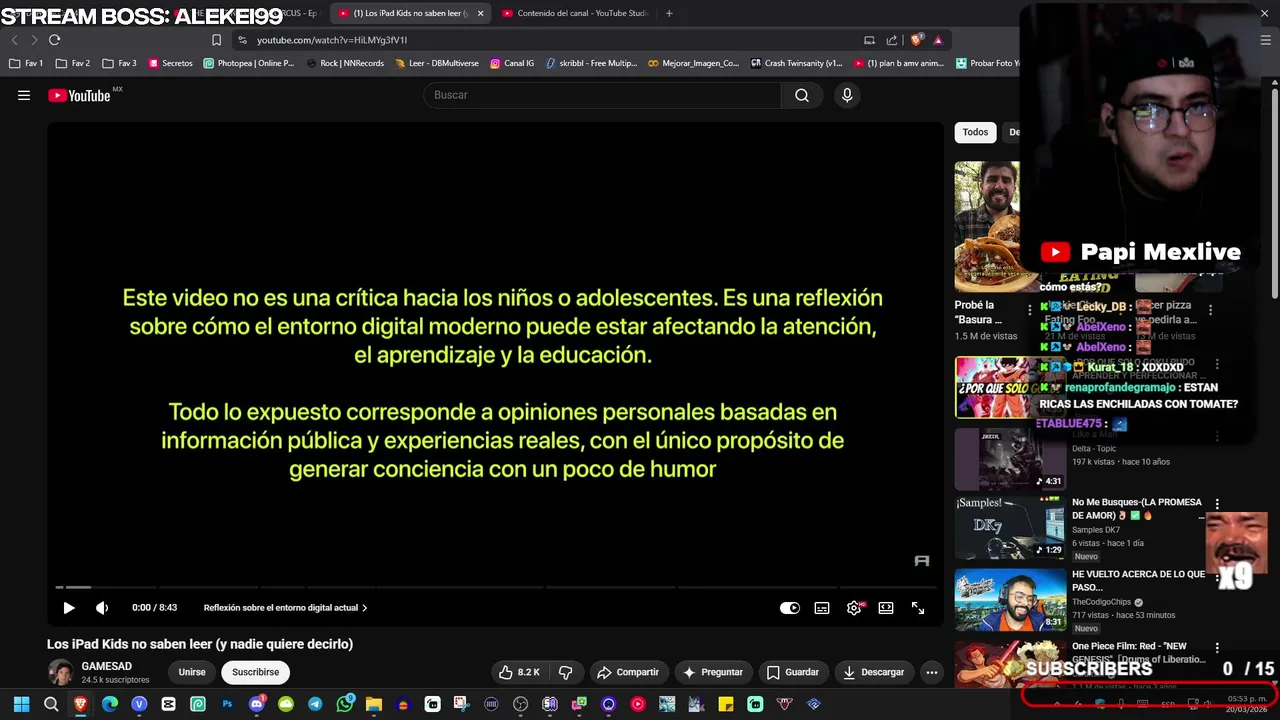
Task: Open the Preguntar ask button
Action: click(712, 672)
